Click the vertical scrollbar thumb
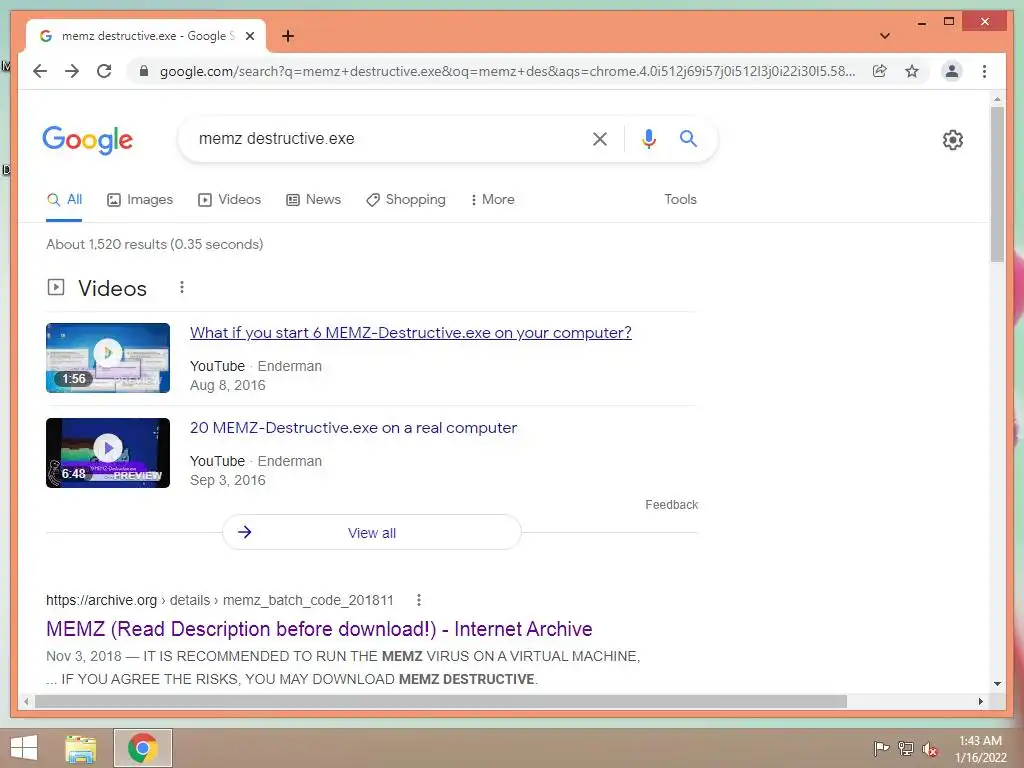This screenshot has height=768, width=1024. point(997,184)
